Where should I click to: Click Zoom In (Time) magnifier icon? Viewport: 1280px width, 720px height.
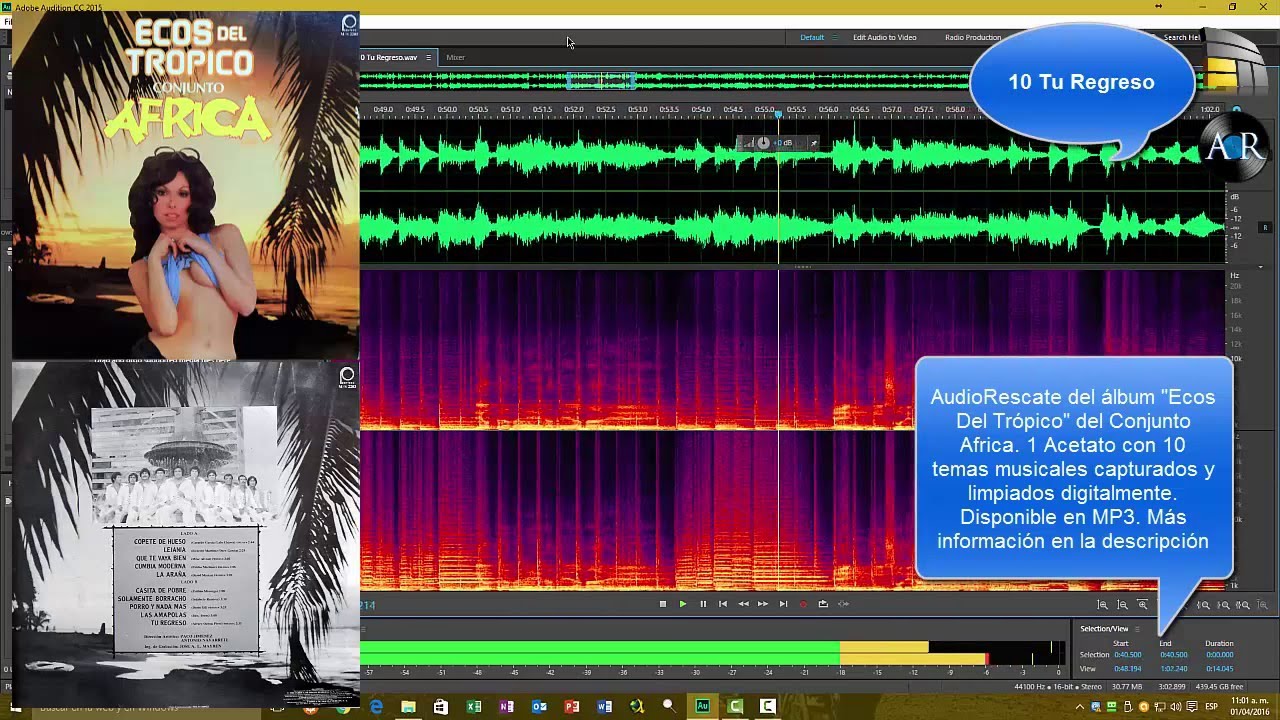tap(1143, 605)
